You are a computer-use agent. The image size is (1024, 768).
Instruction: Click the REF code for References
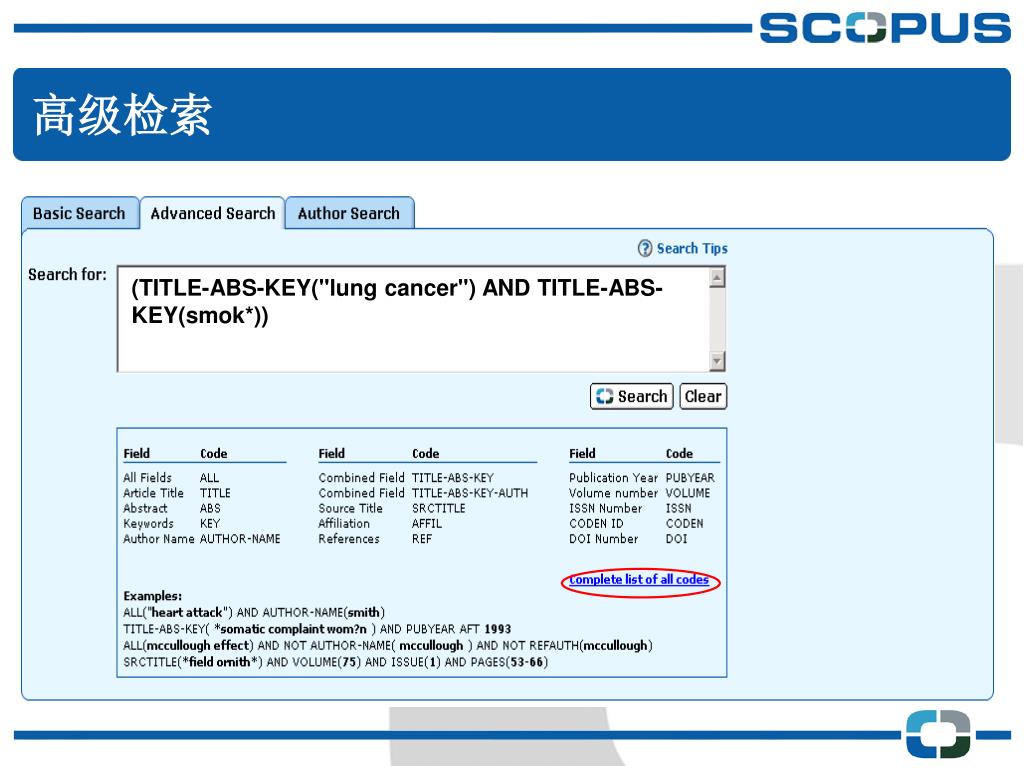tap(422, 539)
